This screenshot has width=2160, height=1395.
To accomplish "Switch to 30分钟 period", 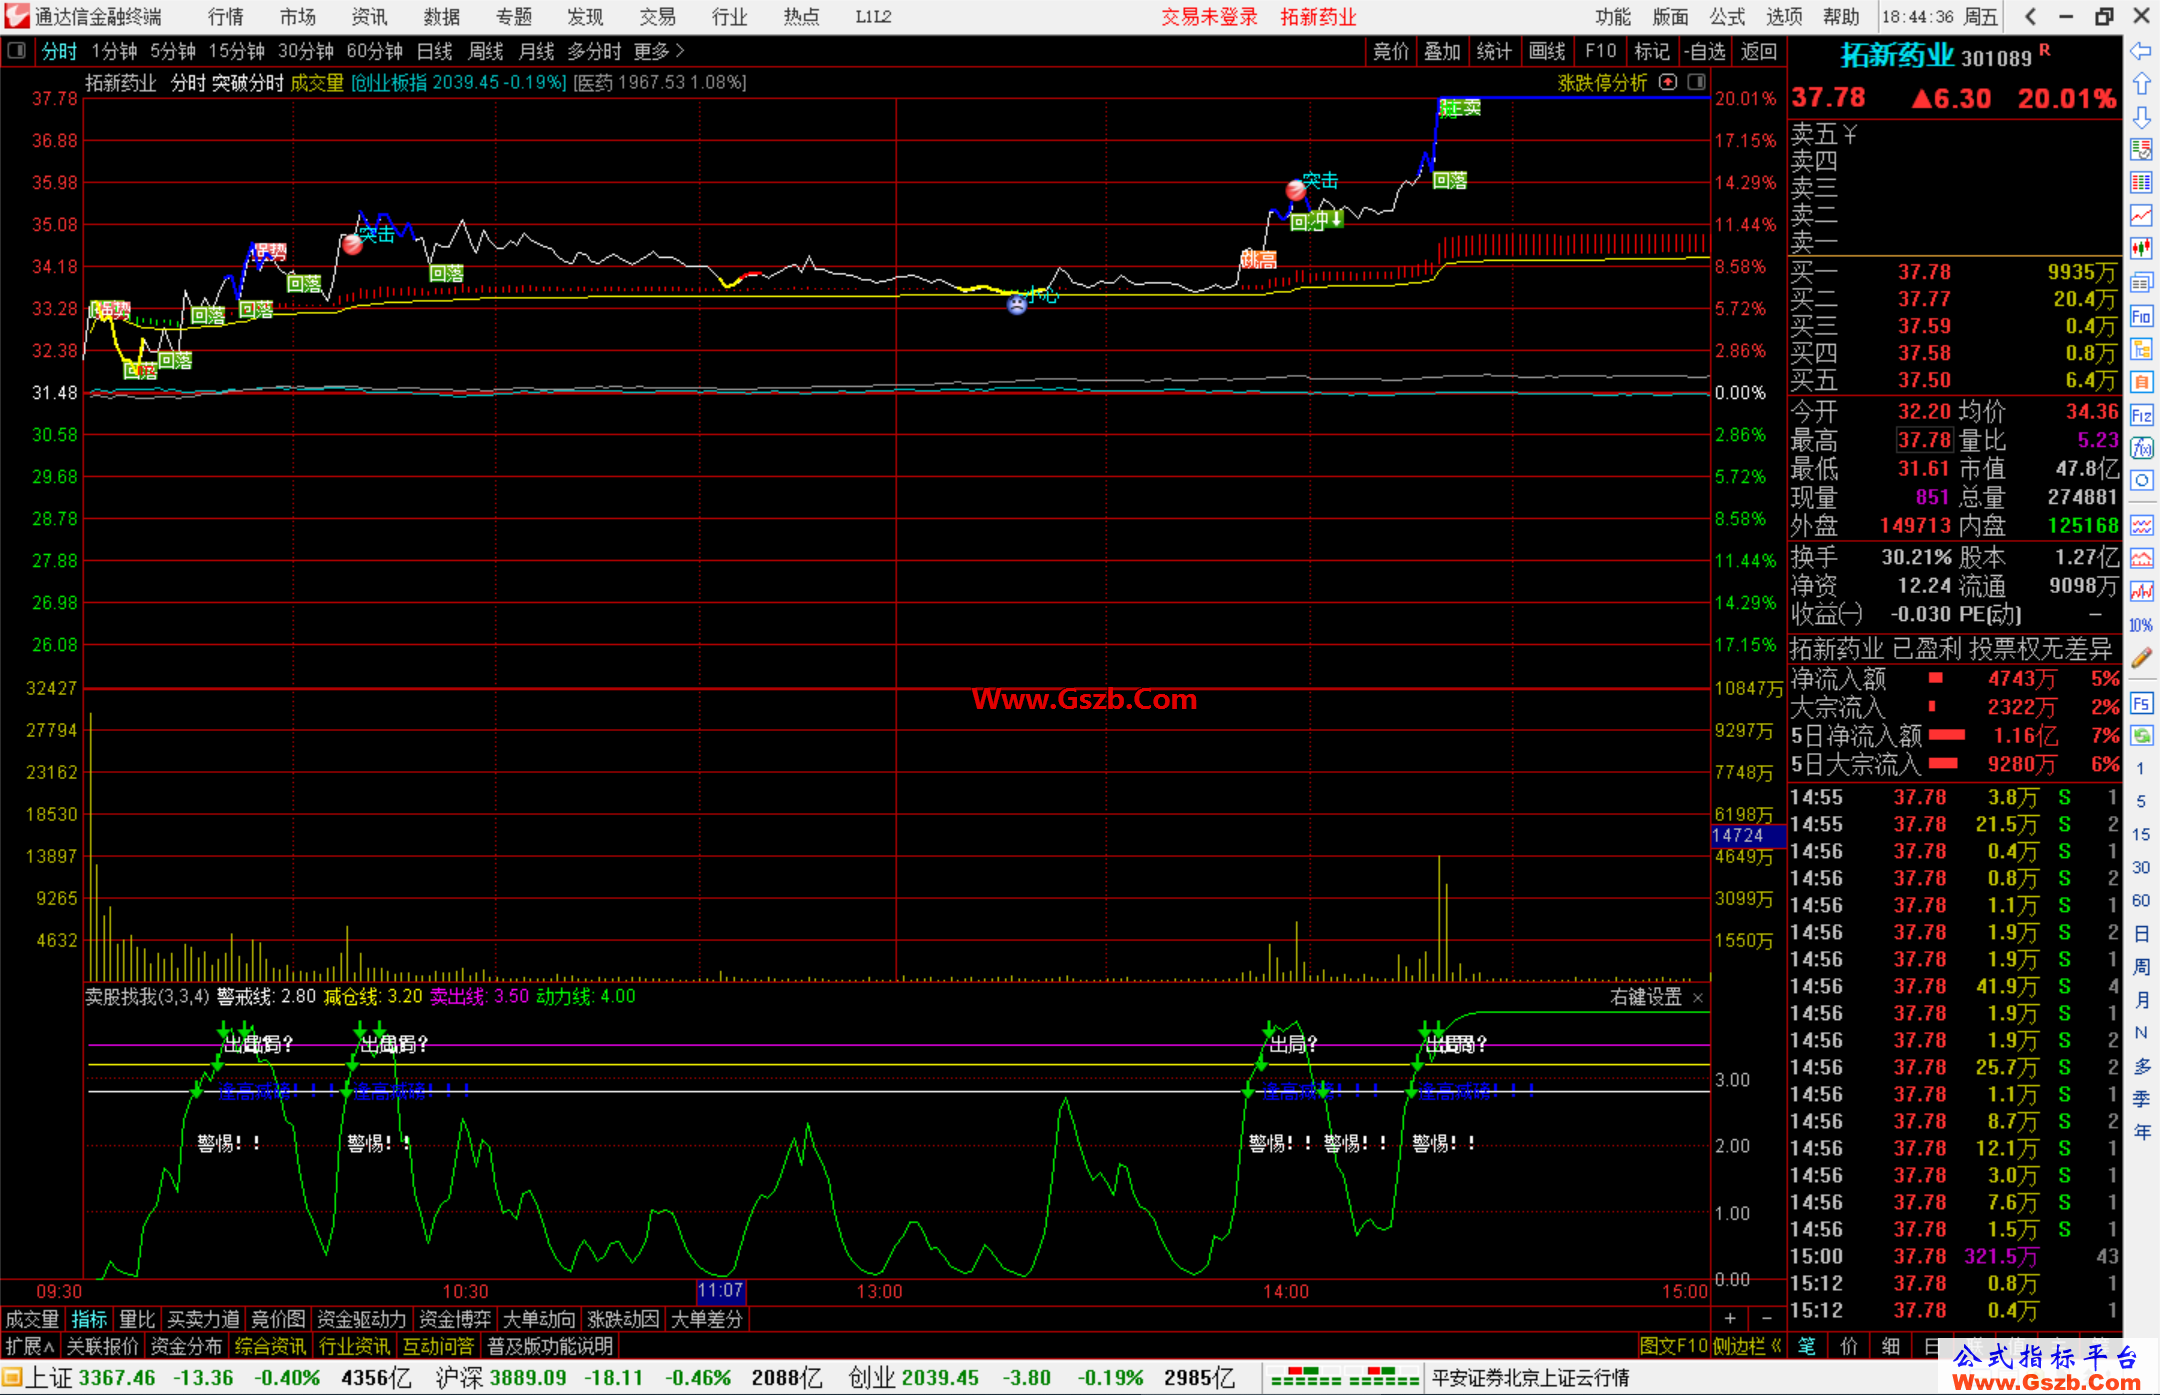I will (305, 51).
